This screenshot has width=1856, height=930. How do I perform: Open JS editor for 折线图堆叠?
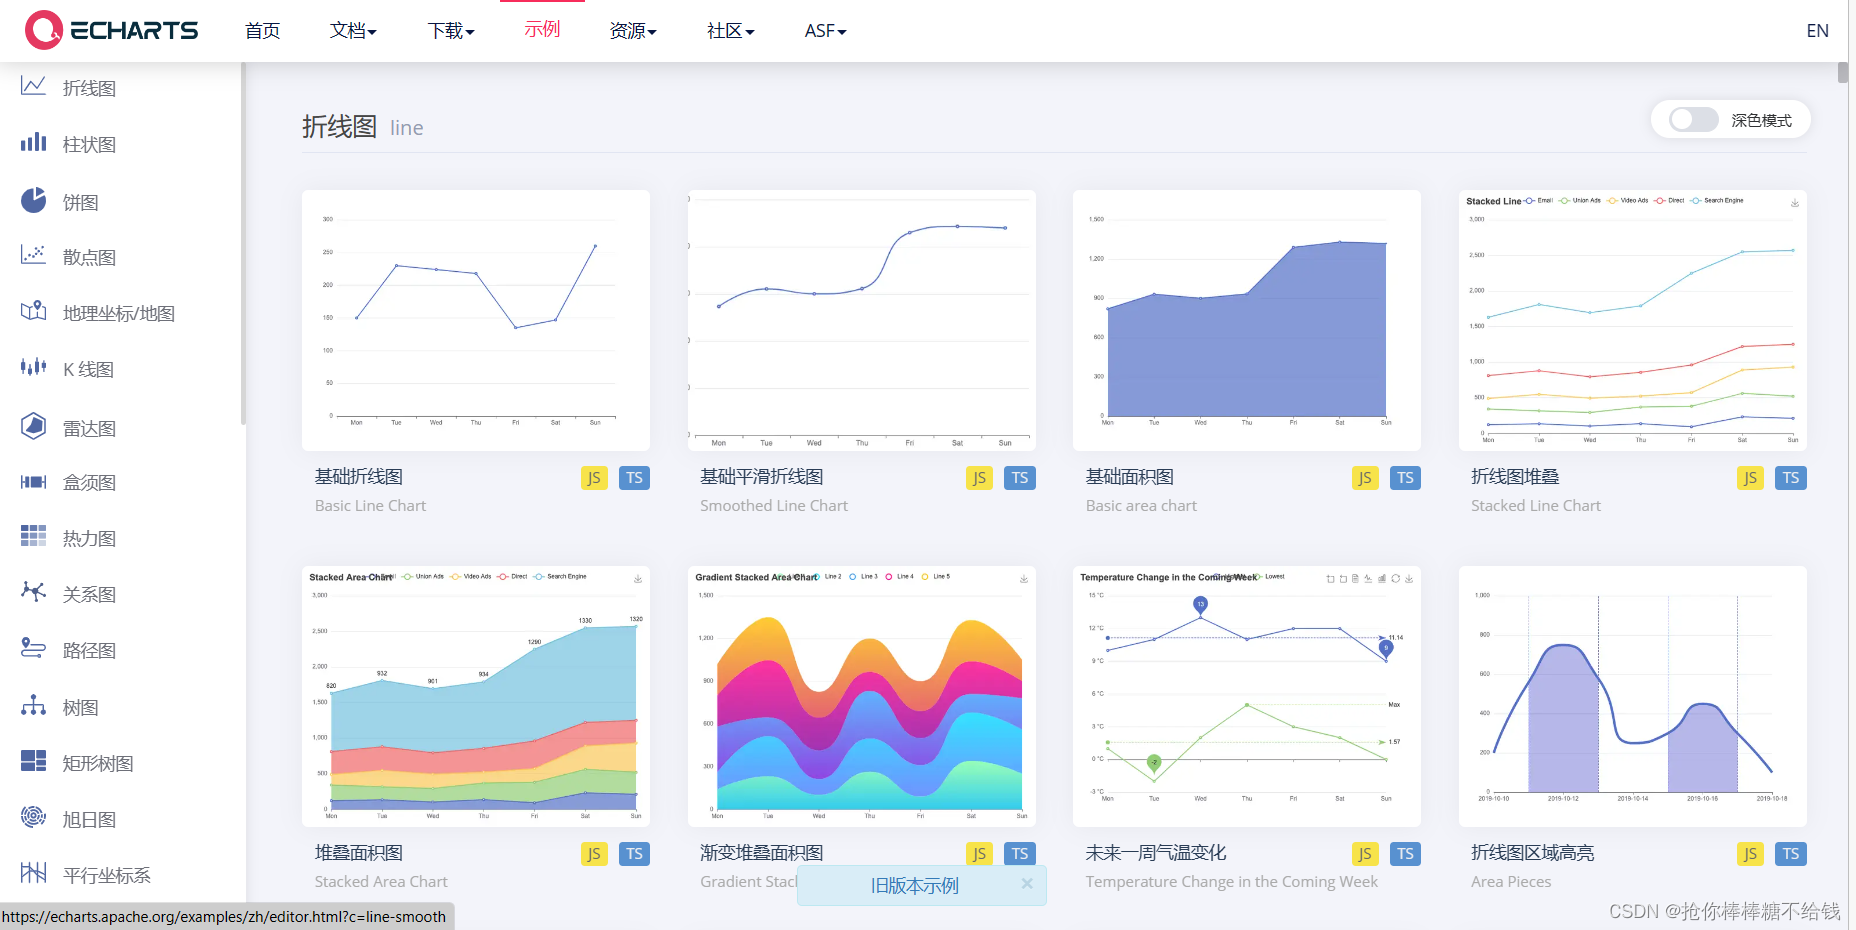pyautogui.click(x=1750, y=478)
